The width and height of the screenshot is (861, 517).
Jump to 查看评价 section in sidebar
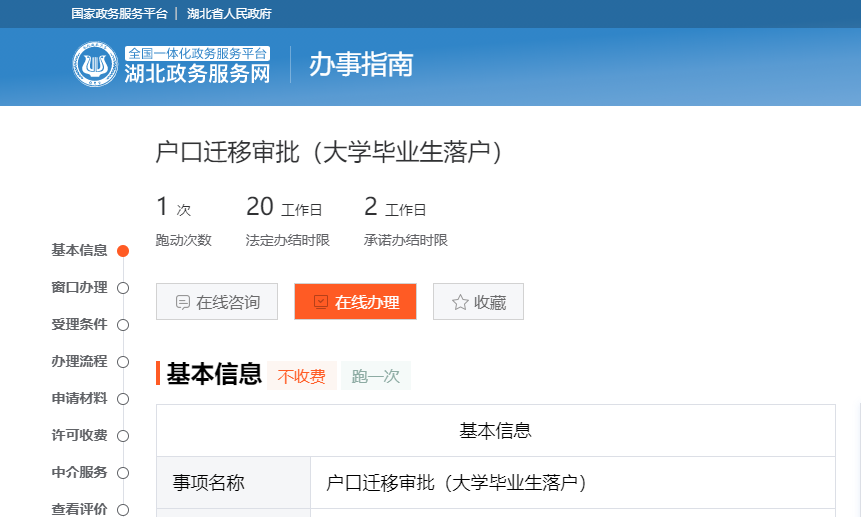click(x=79, y=509)
